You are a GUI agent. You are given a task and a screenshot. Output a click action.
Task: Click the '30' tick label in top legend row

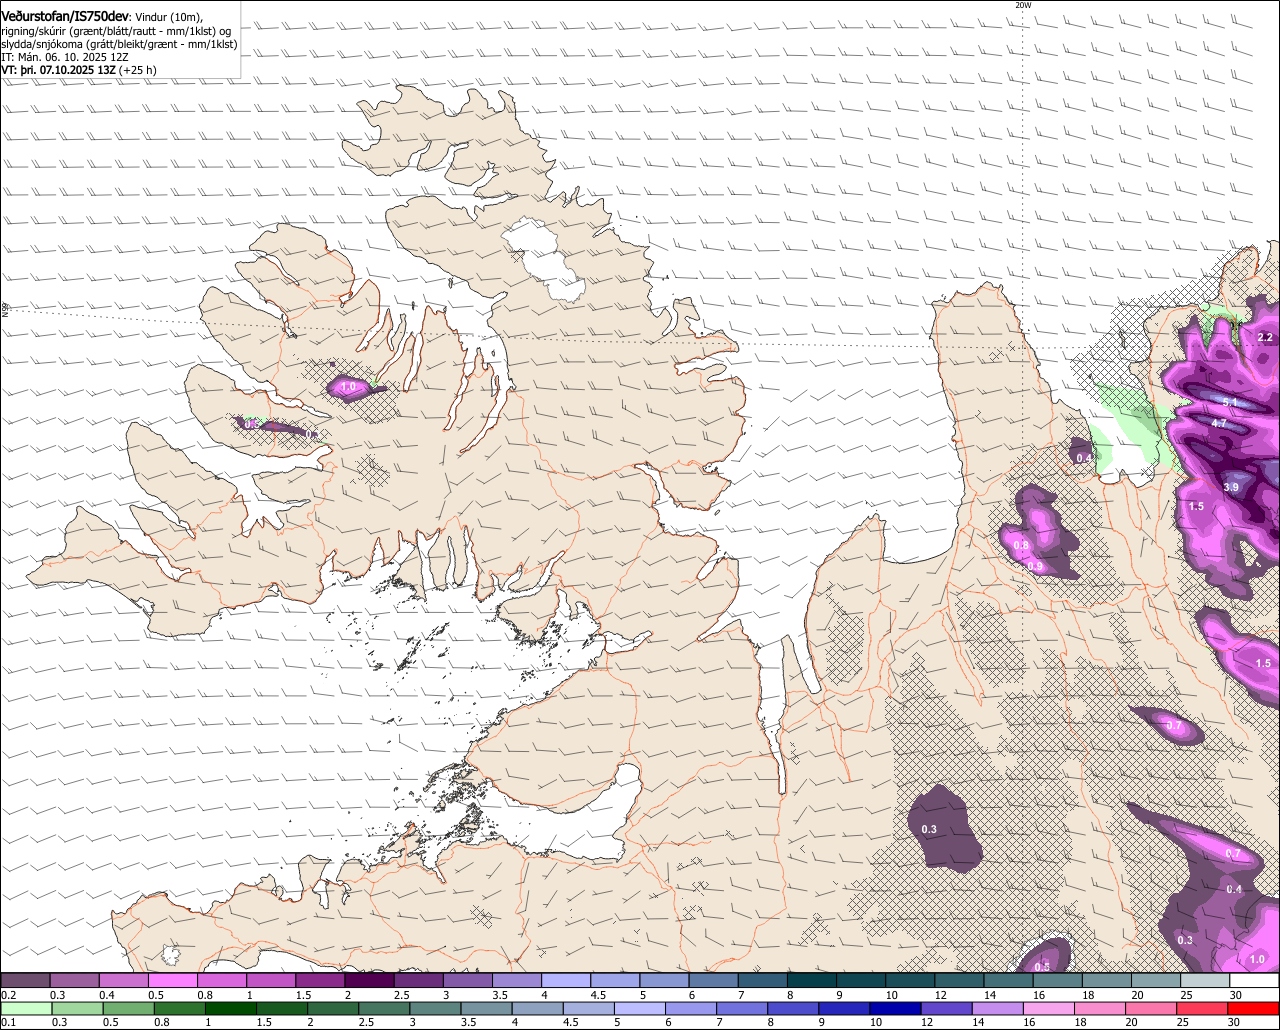click(1236, 995)
